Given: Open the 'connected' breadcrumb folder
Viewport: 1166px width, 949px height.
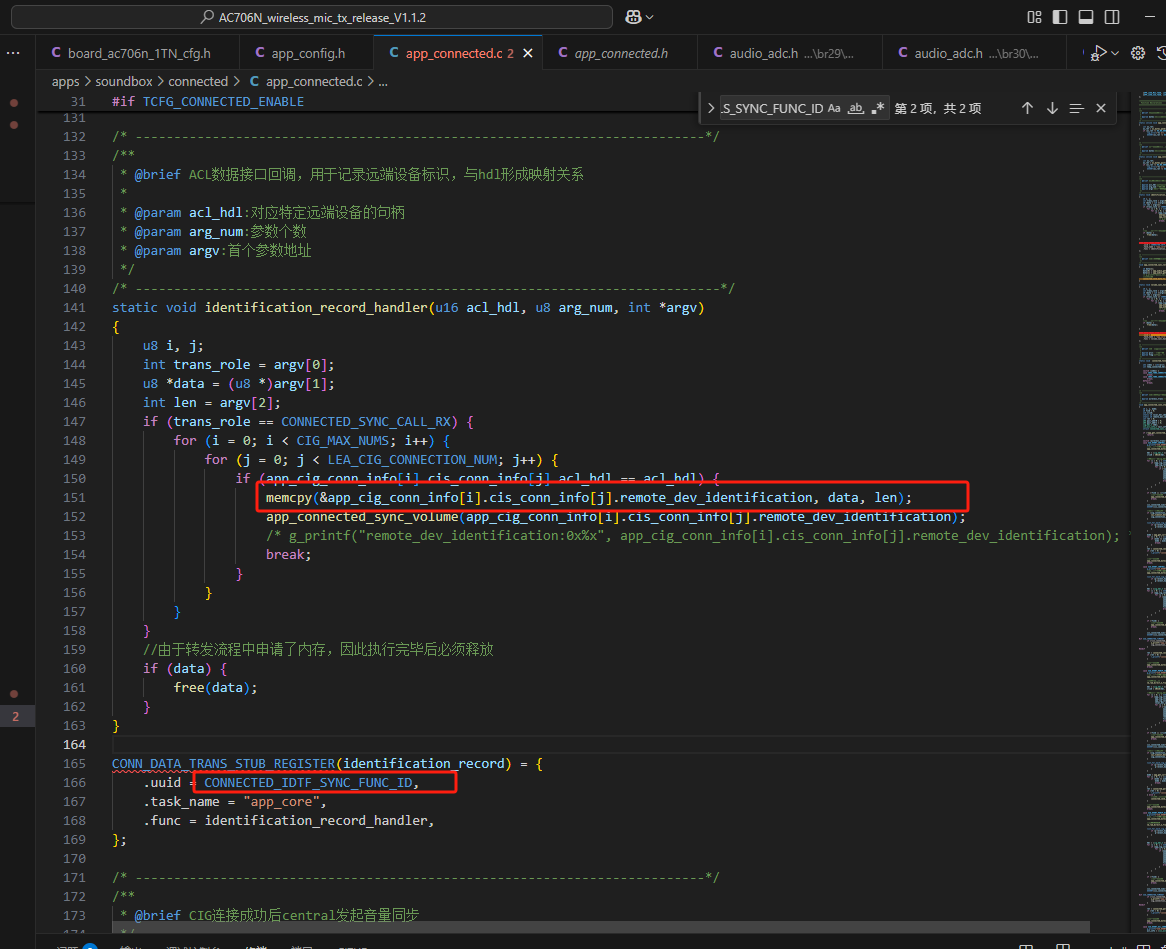Looking at the screenshot, I should point(198,82).
